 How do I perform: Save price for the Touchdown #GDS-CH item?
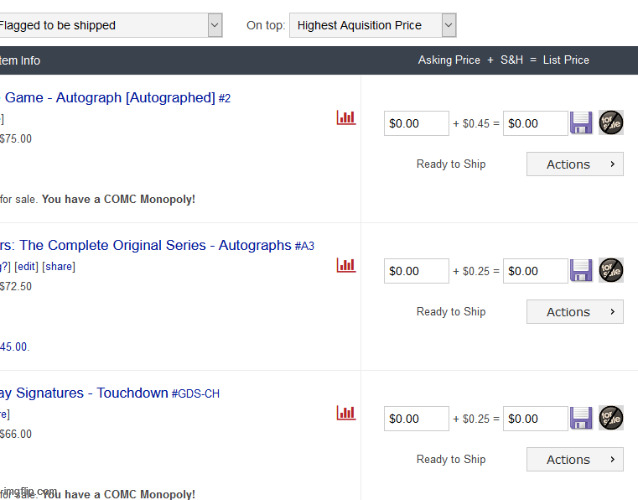[x=581, y=418]
